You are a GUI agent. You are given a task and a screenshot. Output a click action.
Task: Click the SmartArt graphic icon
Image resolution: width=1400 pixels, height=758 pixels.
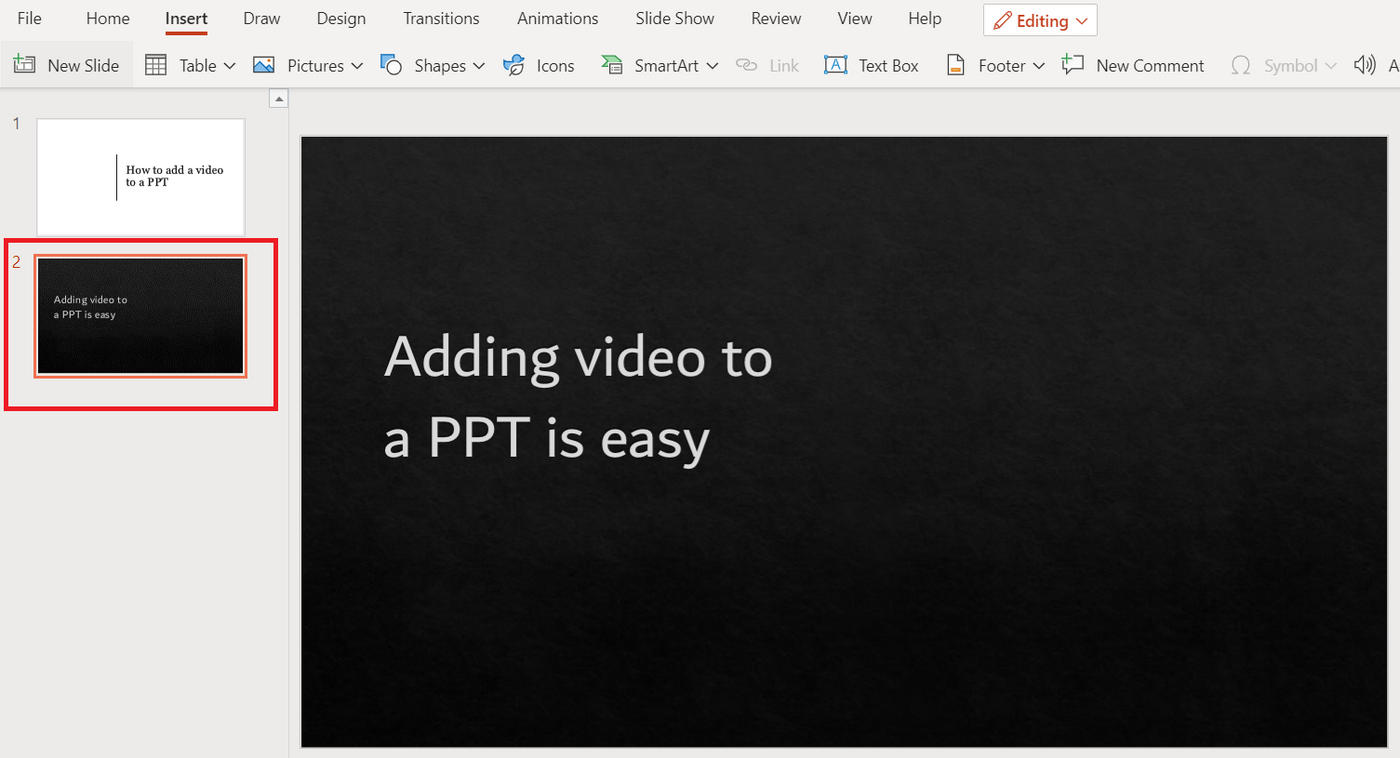pyautogui.click(x=612, y=64)
